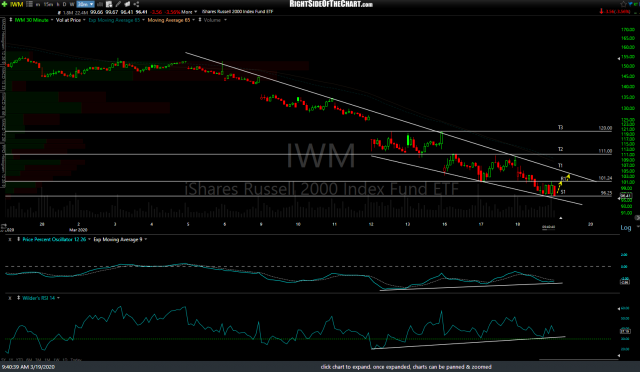Click the red -3.56 change value
Image resolution: width=640 pixels, height=372 pixels.
tap(156, 12)
